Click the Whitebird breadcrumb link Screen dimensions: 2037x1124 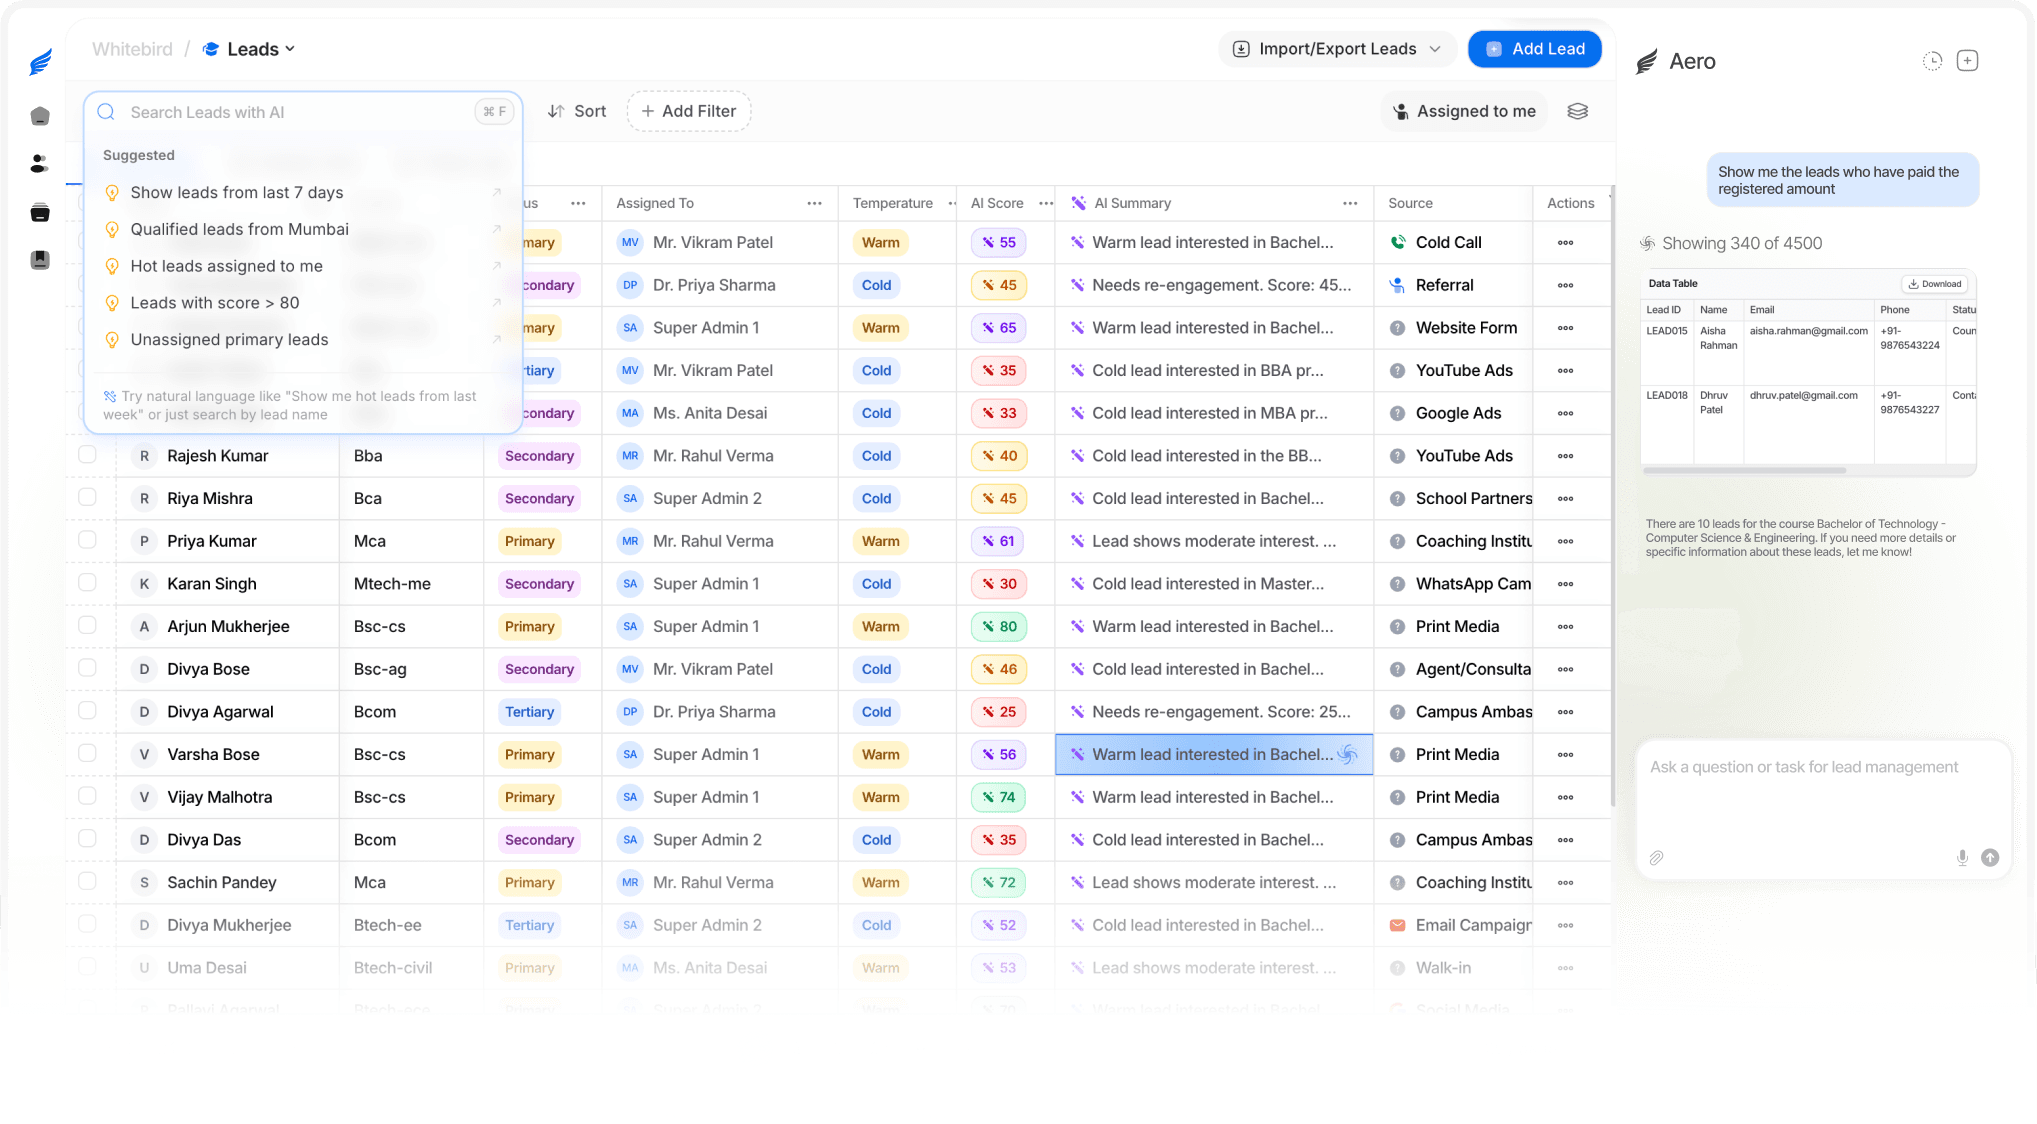(131, 48)
